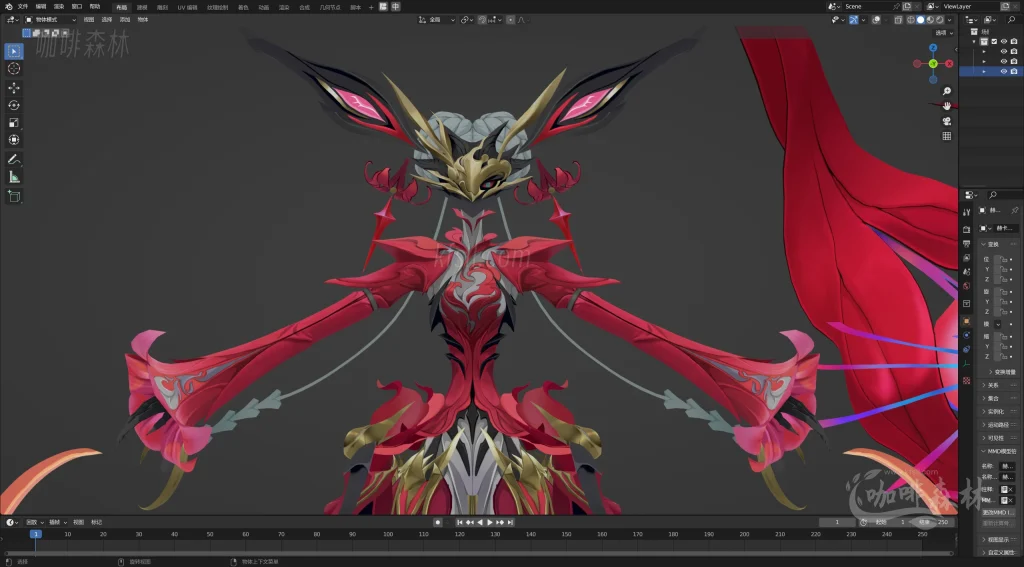Select the Scale tool
Image resolution: width=1024 pixels, height=567 pixels.
[x=14, y=123]
